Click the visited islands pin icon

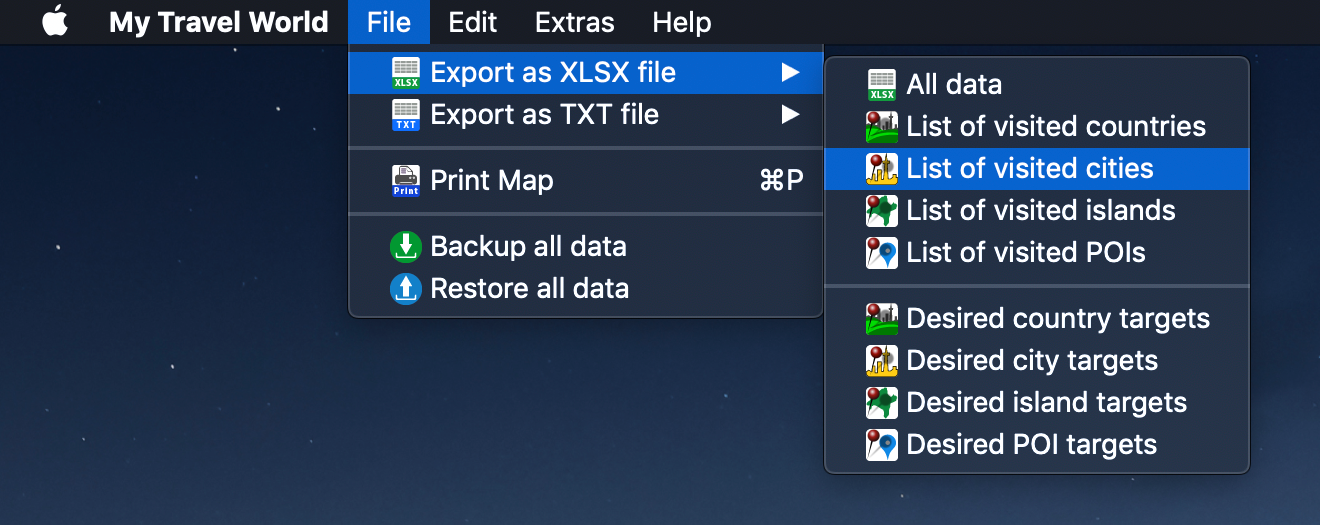point(882,211)
